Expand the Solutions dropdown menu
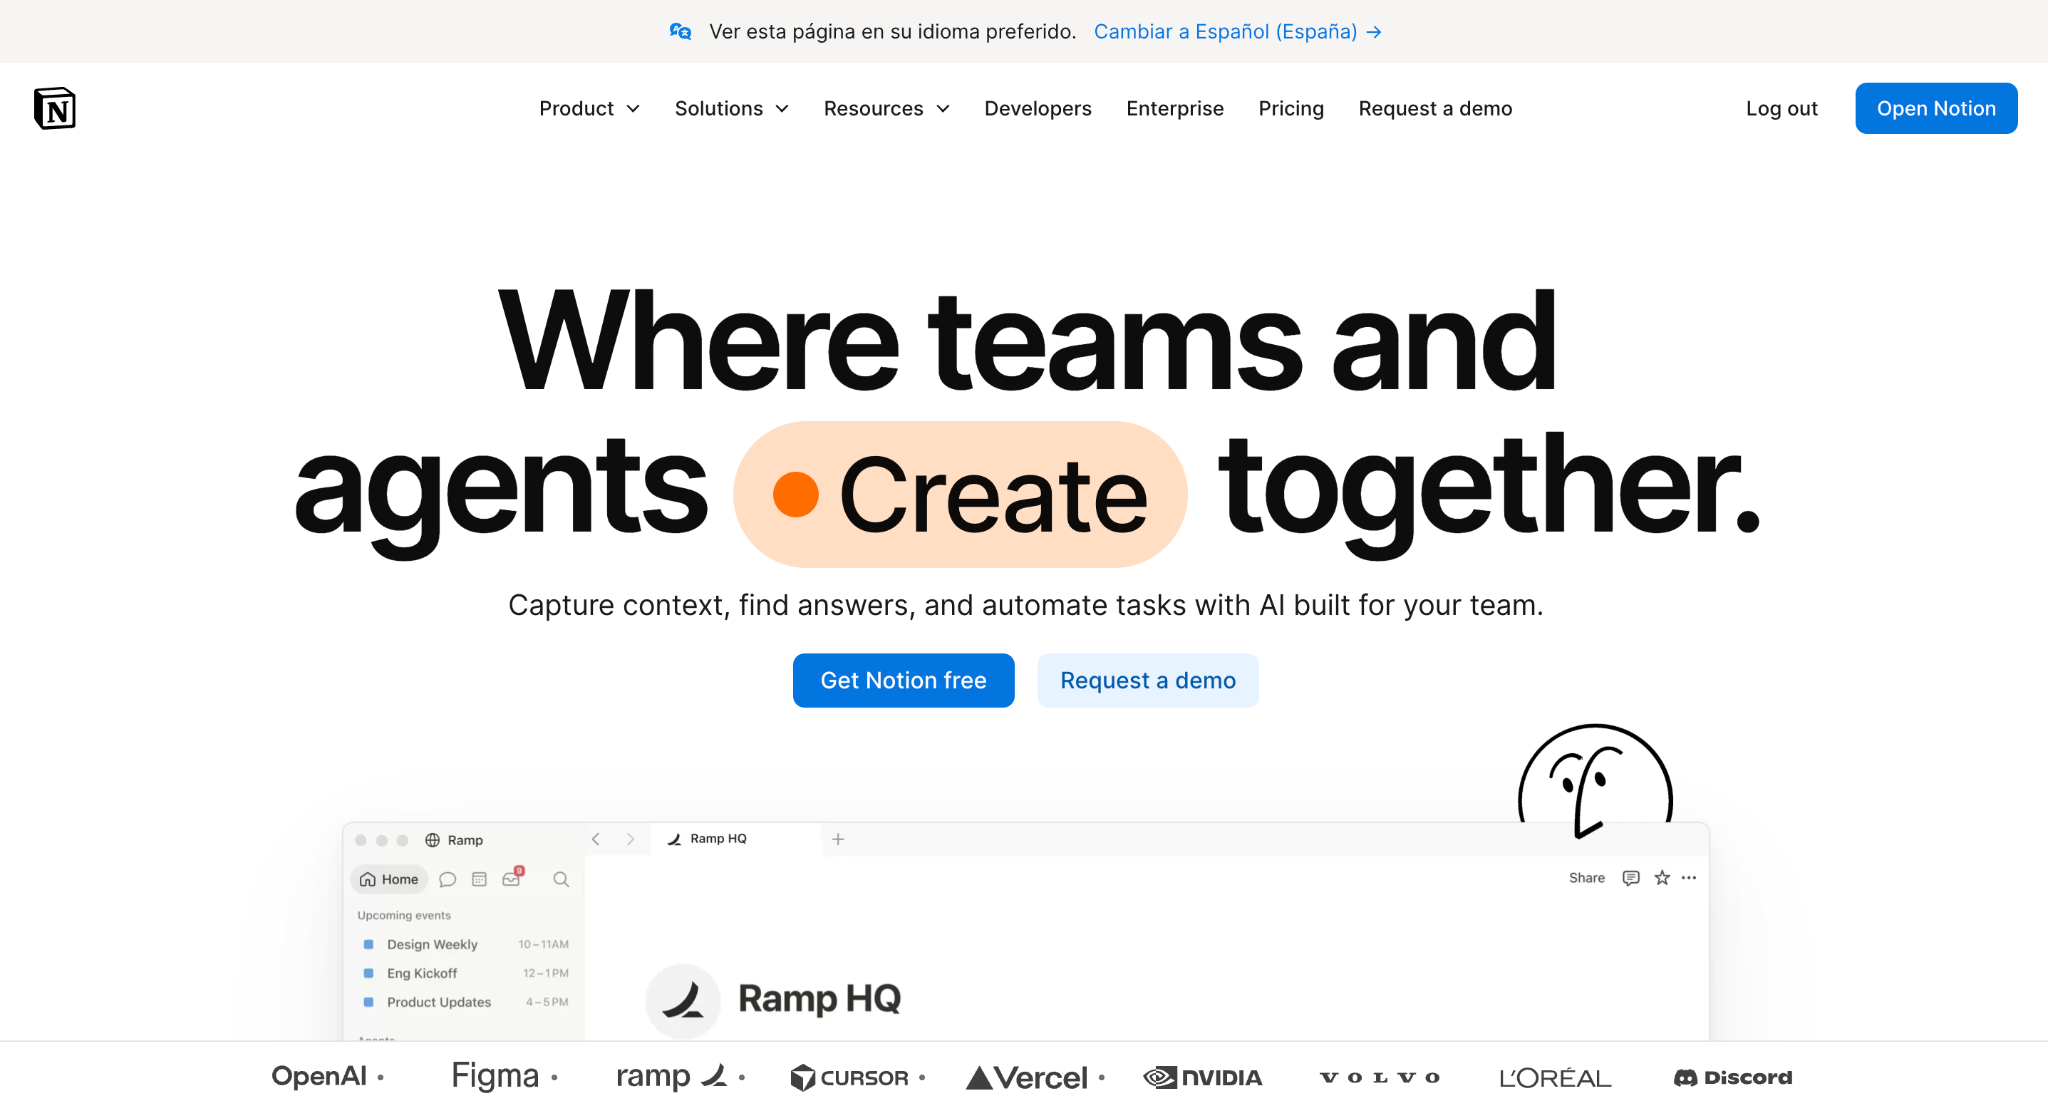 point(732,108)
